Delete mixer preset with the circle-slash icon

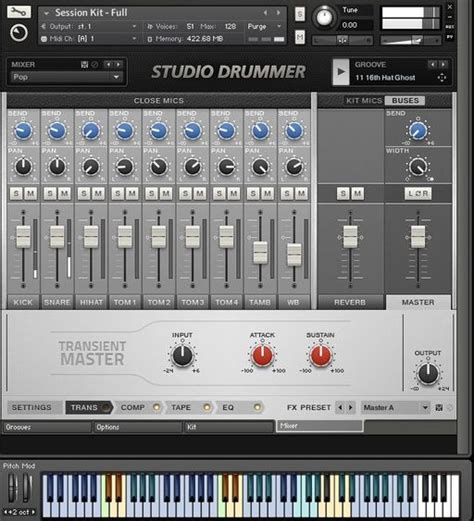coord(95,65)
